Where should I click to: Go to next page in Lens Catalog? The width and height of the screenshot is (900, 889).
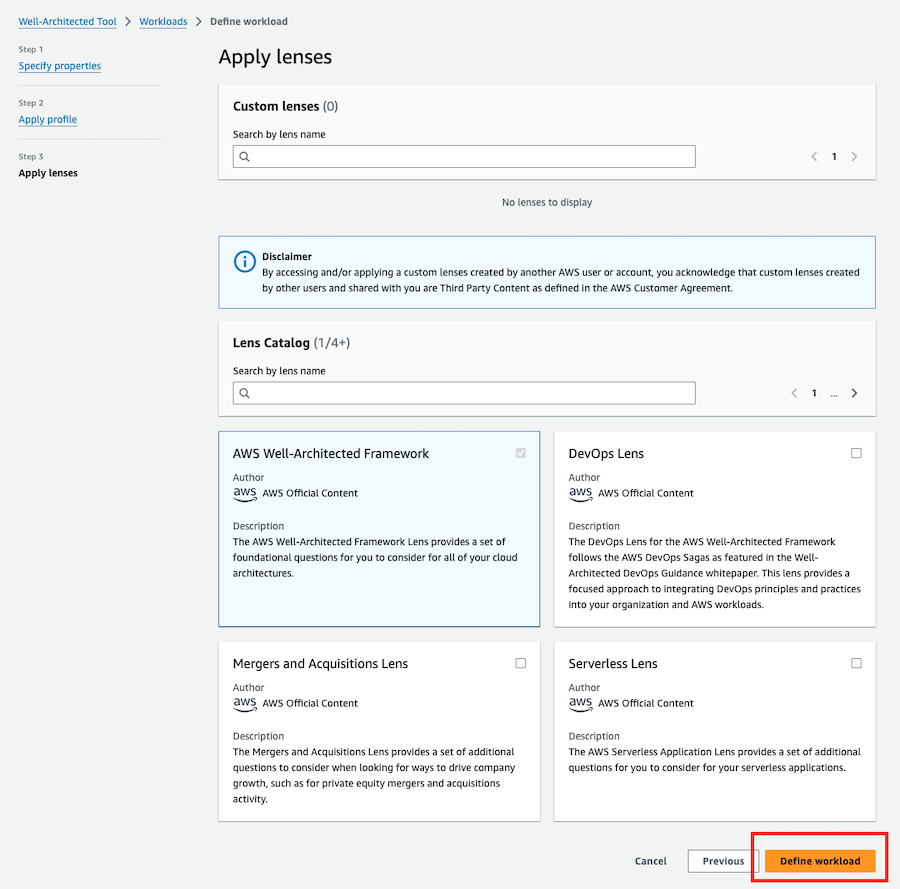[x=854, y=393]
